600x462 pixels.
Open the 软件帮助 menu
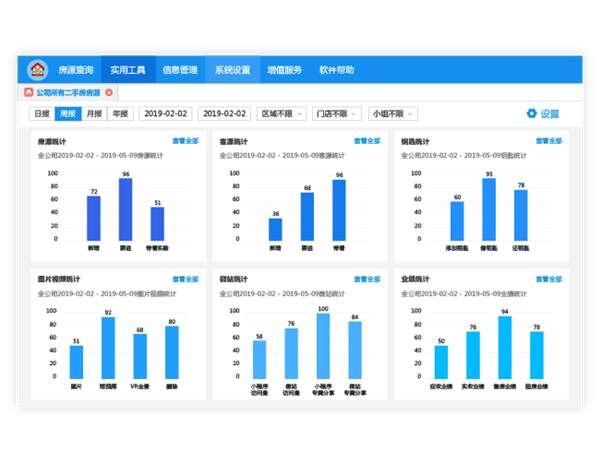click(336, 70)
